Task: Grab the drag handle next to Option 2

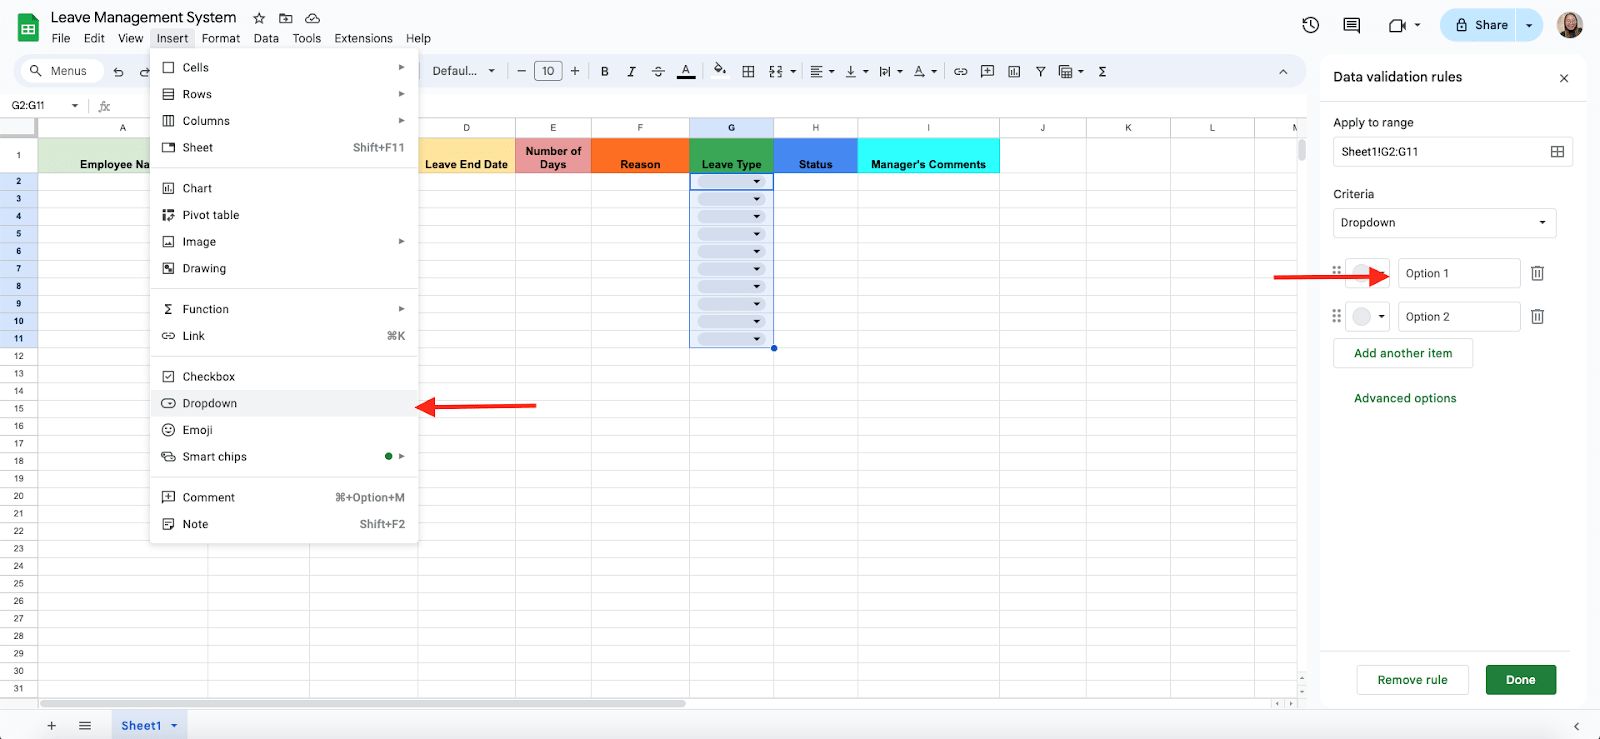Action: click(1337, 316)
